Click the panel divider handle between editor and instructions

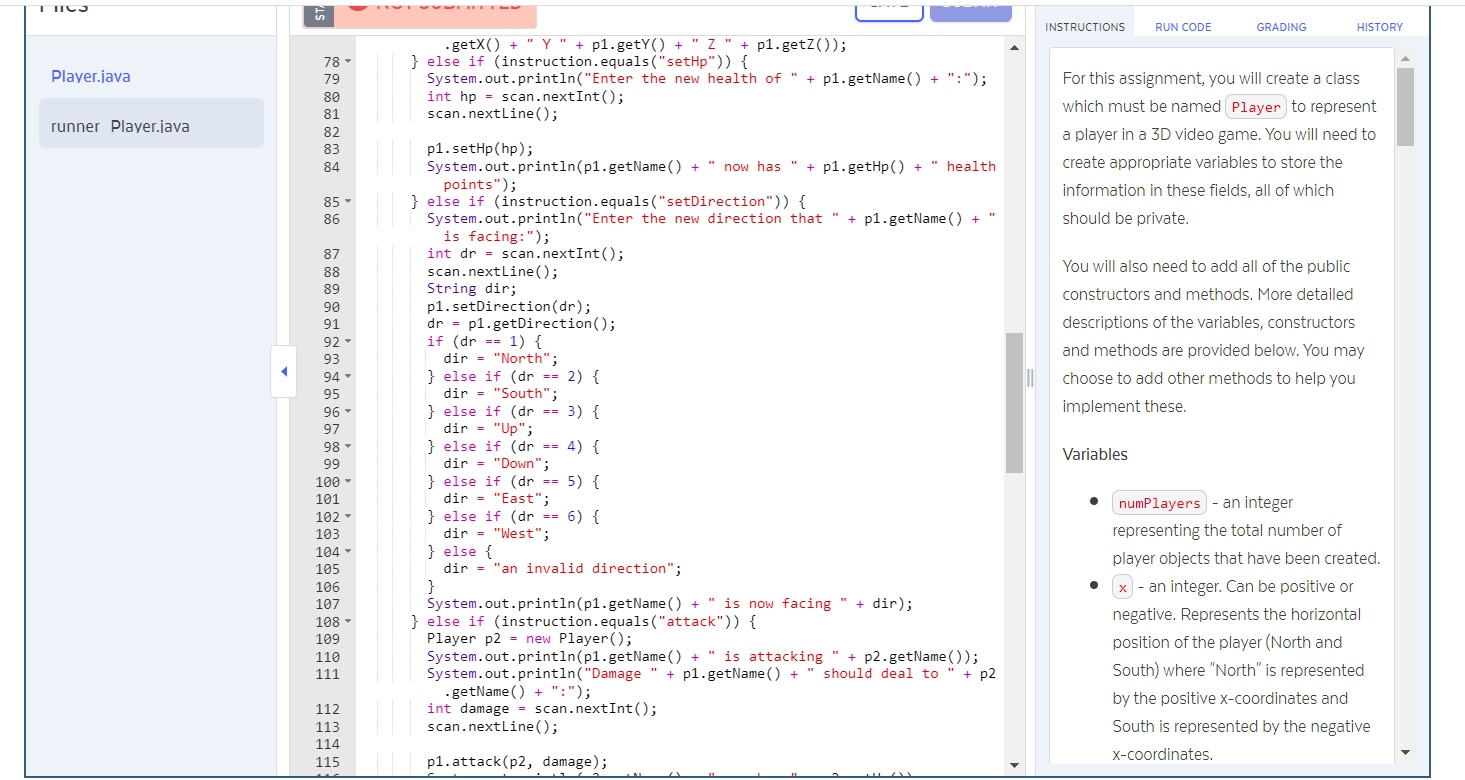[1029, 378]
